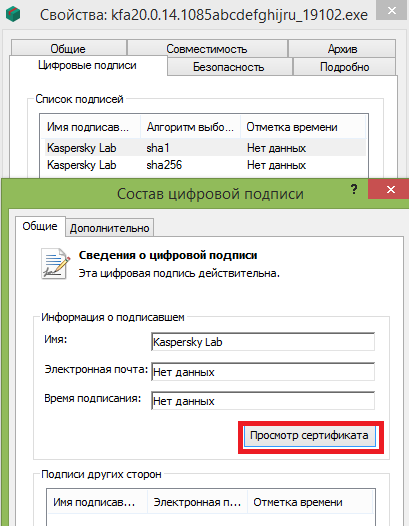Click the question mark help button
Screen dimensions: 409x526
354,189
